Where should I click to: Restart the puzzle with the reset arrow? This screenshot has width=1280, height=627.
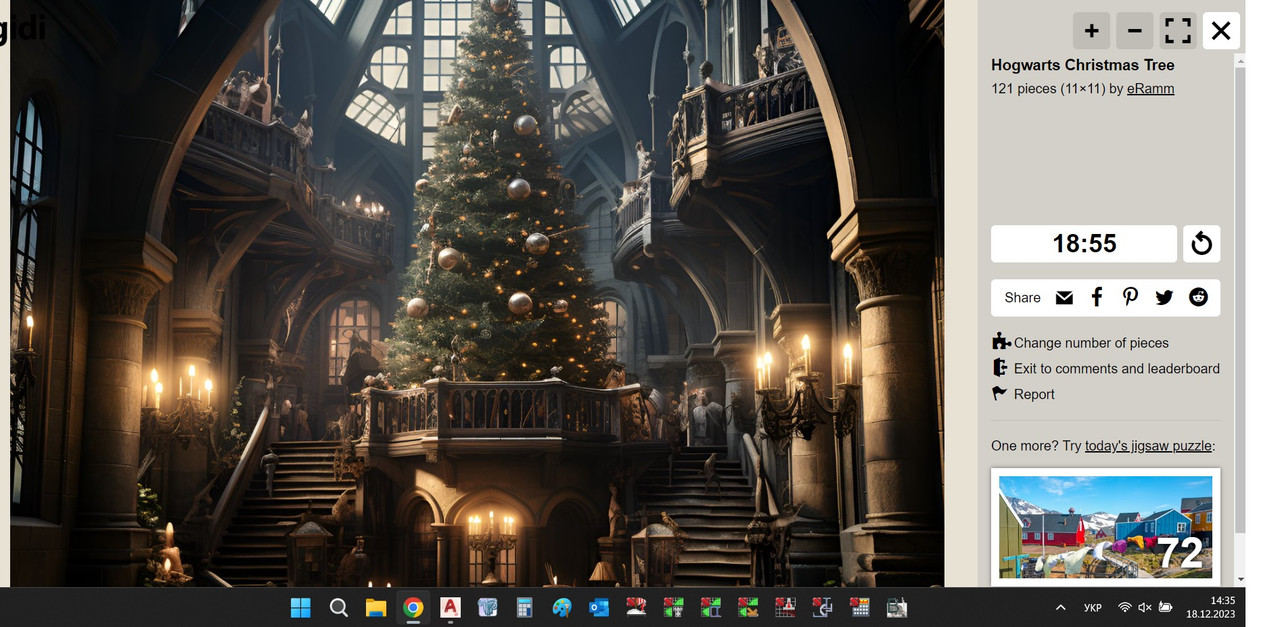click(1202, 244)
